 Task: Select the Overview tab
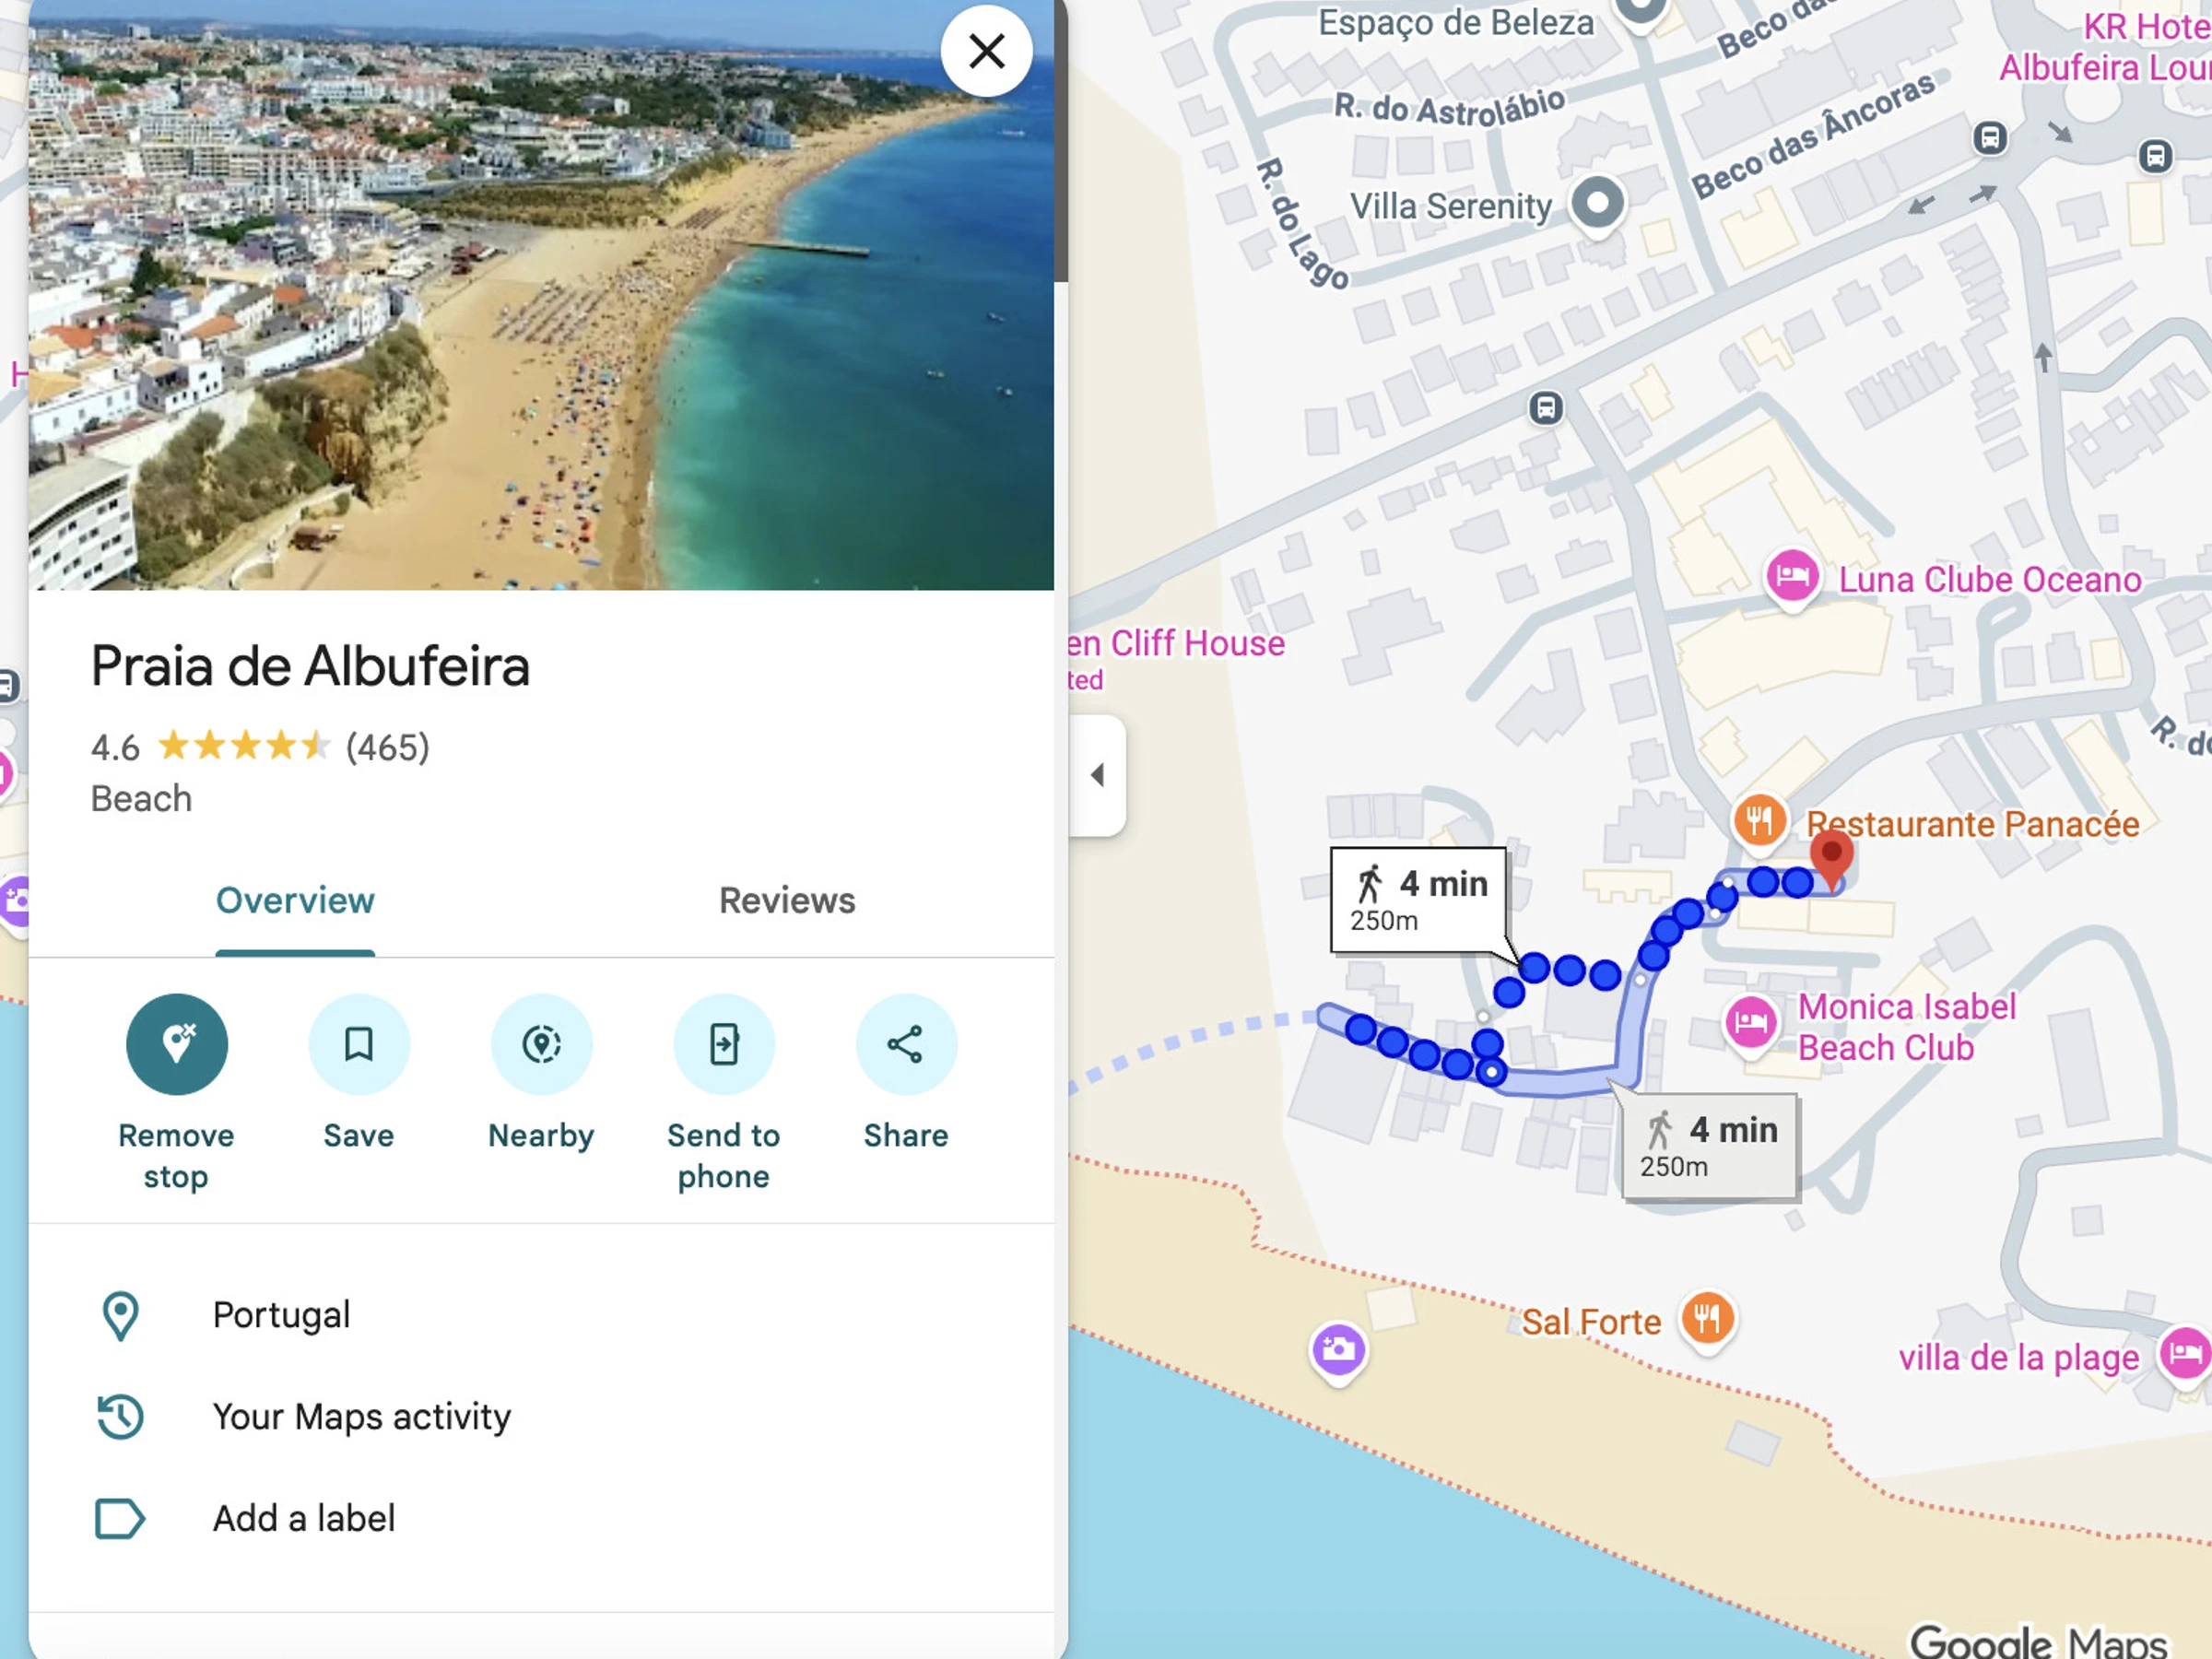coord(295,901)
